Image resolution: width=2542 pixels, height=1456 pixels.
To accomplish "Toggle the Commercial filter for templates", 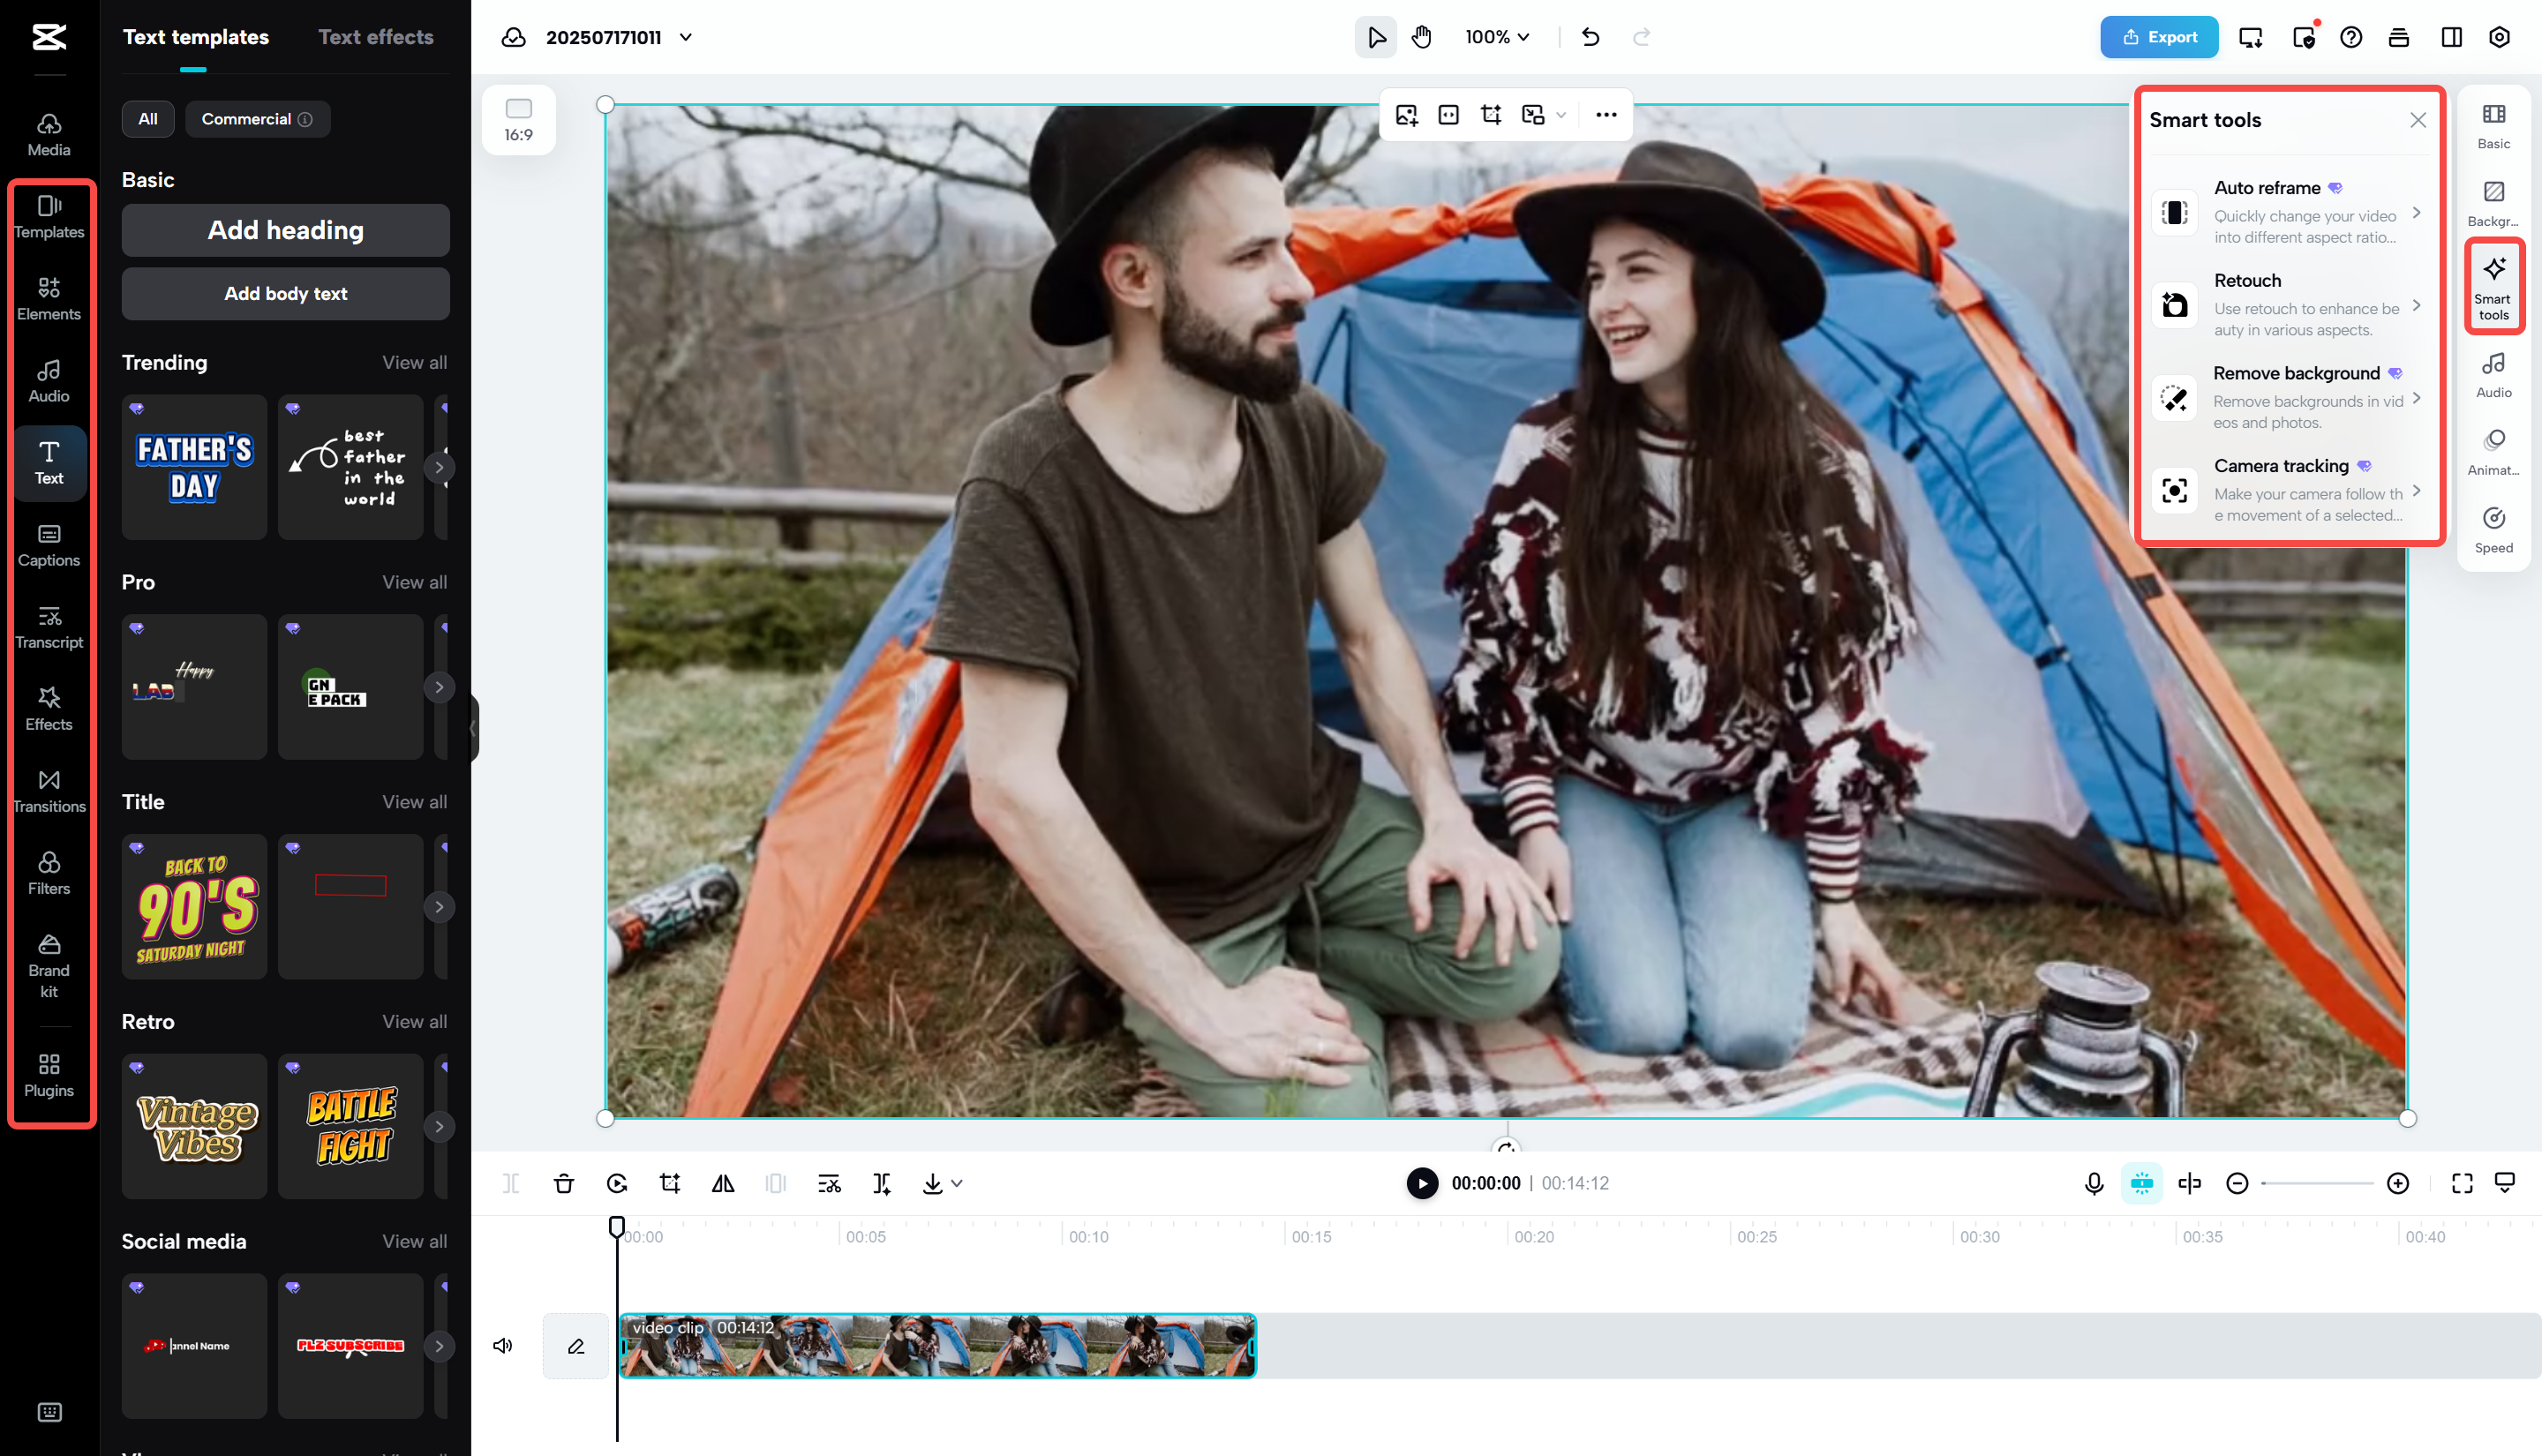I will pyautogui.click(x=257, y=118).
